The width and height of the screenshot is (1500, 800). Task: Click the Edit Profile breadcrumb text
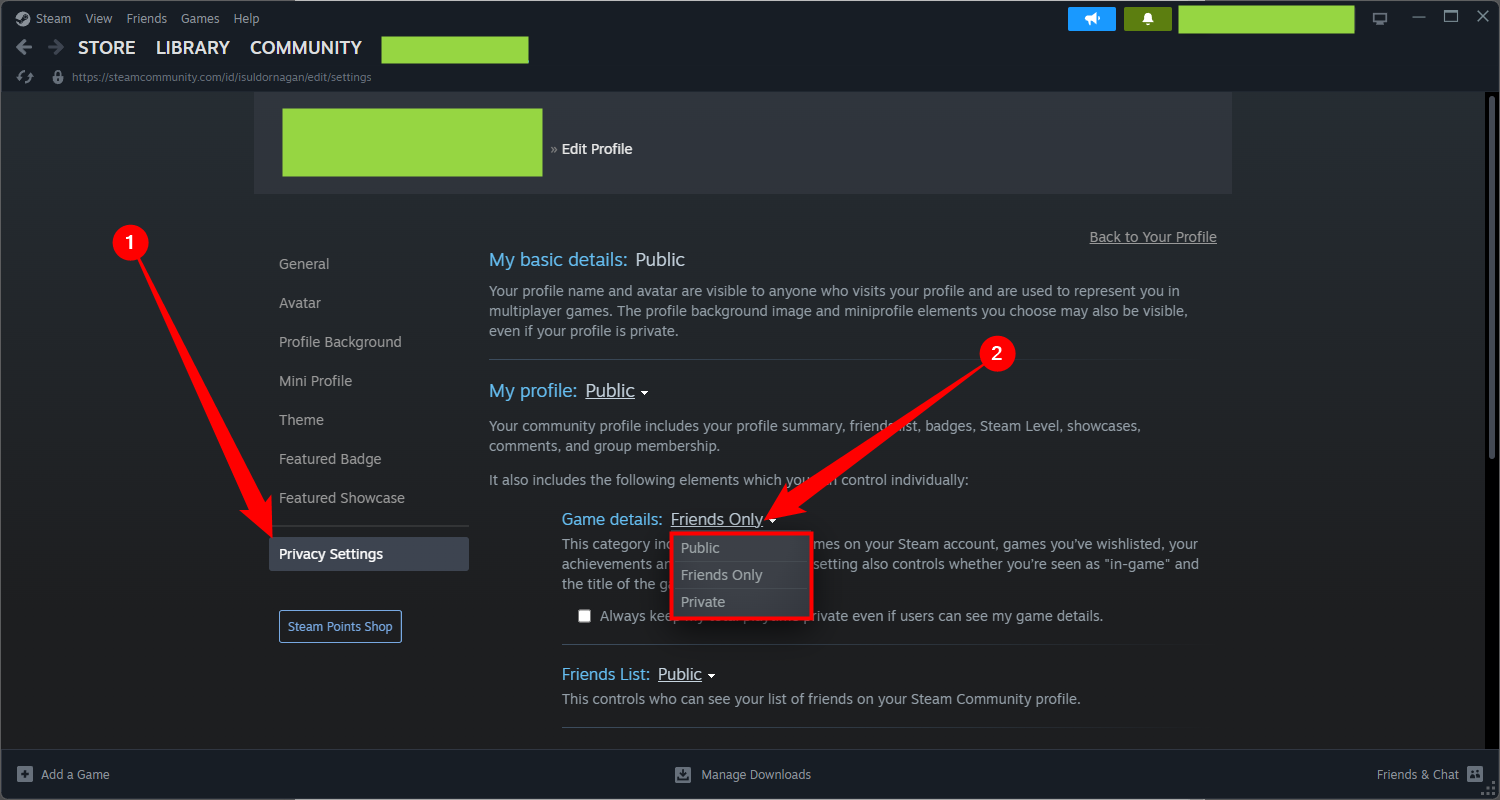pyautogui.click(x=597, y=149)
